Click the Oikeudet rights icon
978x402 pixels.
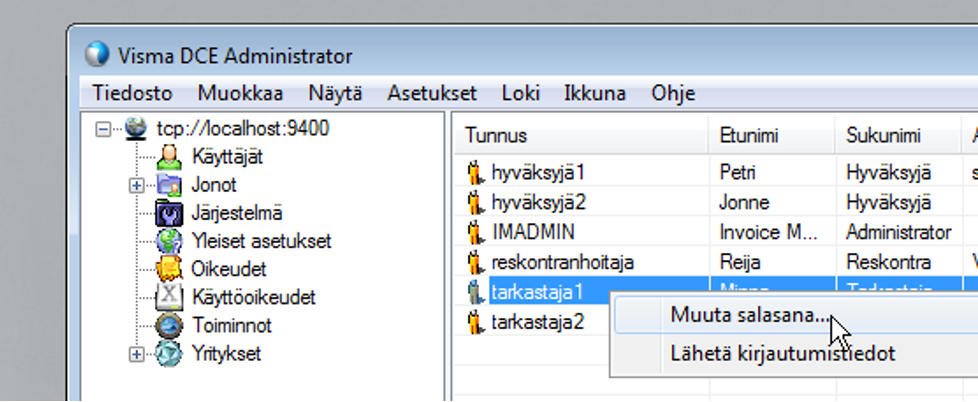pos(170,269)
